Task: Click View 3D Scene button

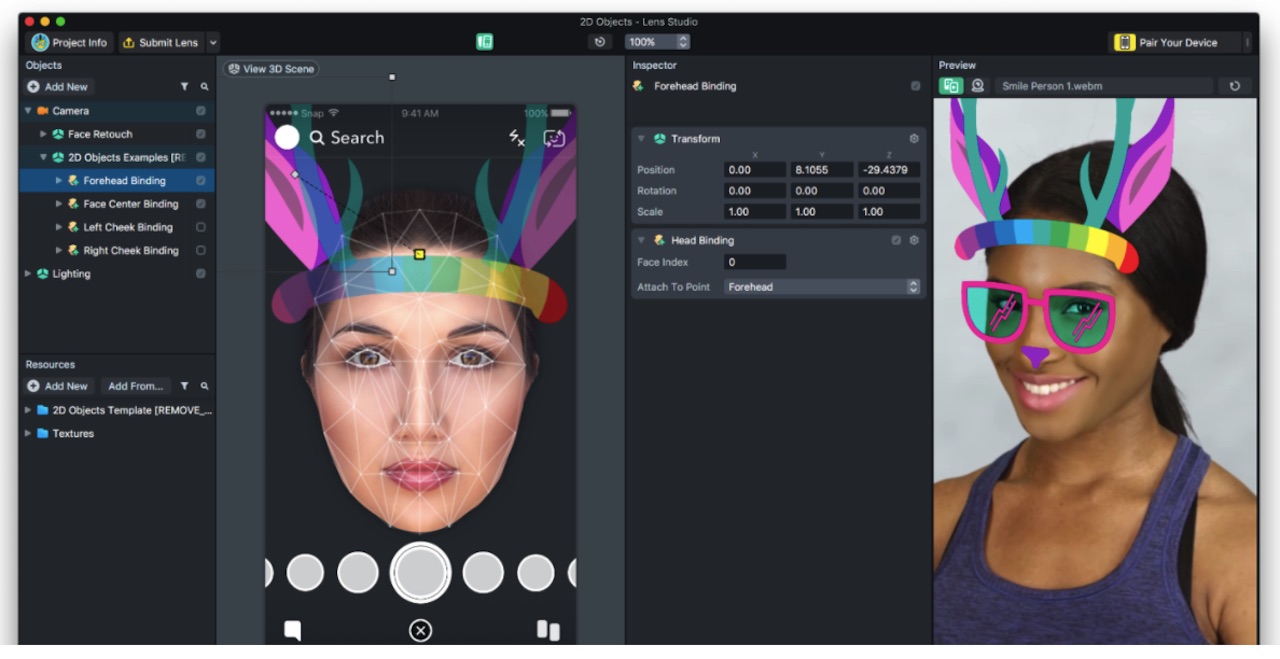Action: coord(271,69)
